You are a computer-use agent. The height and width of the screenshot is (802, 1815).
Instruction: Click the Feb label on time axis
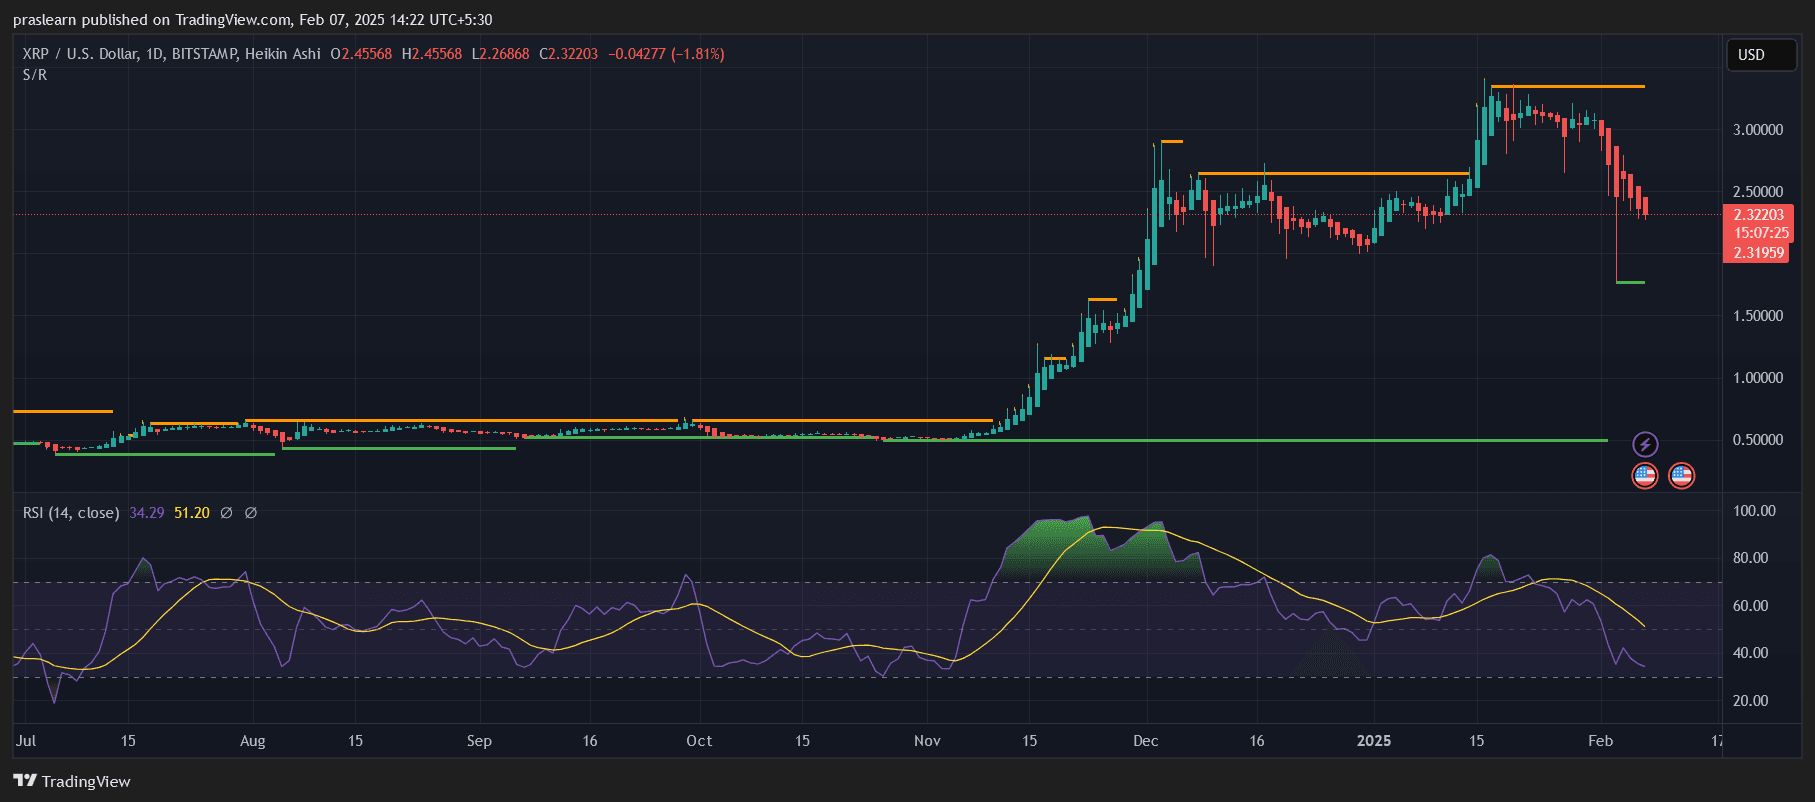[1601, 741]
